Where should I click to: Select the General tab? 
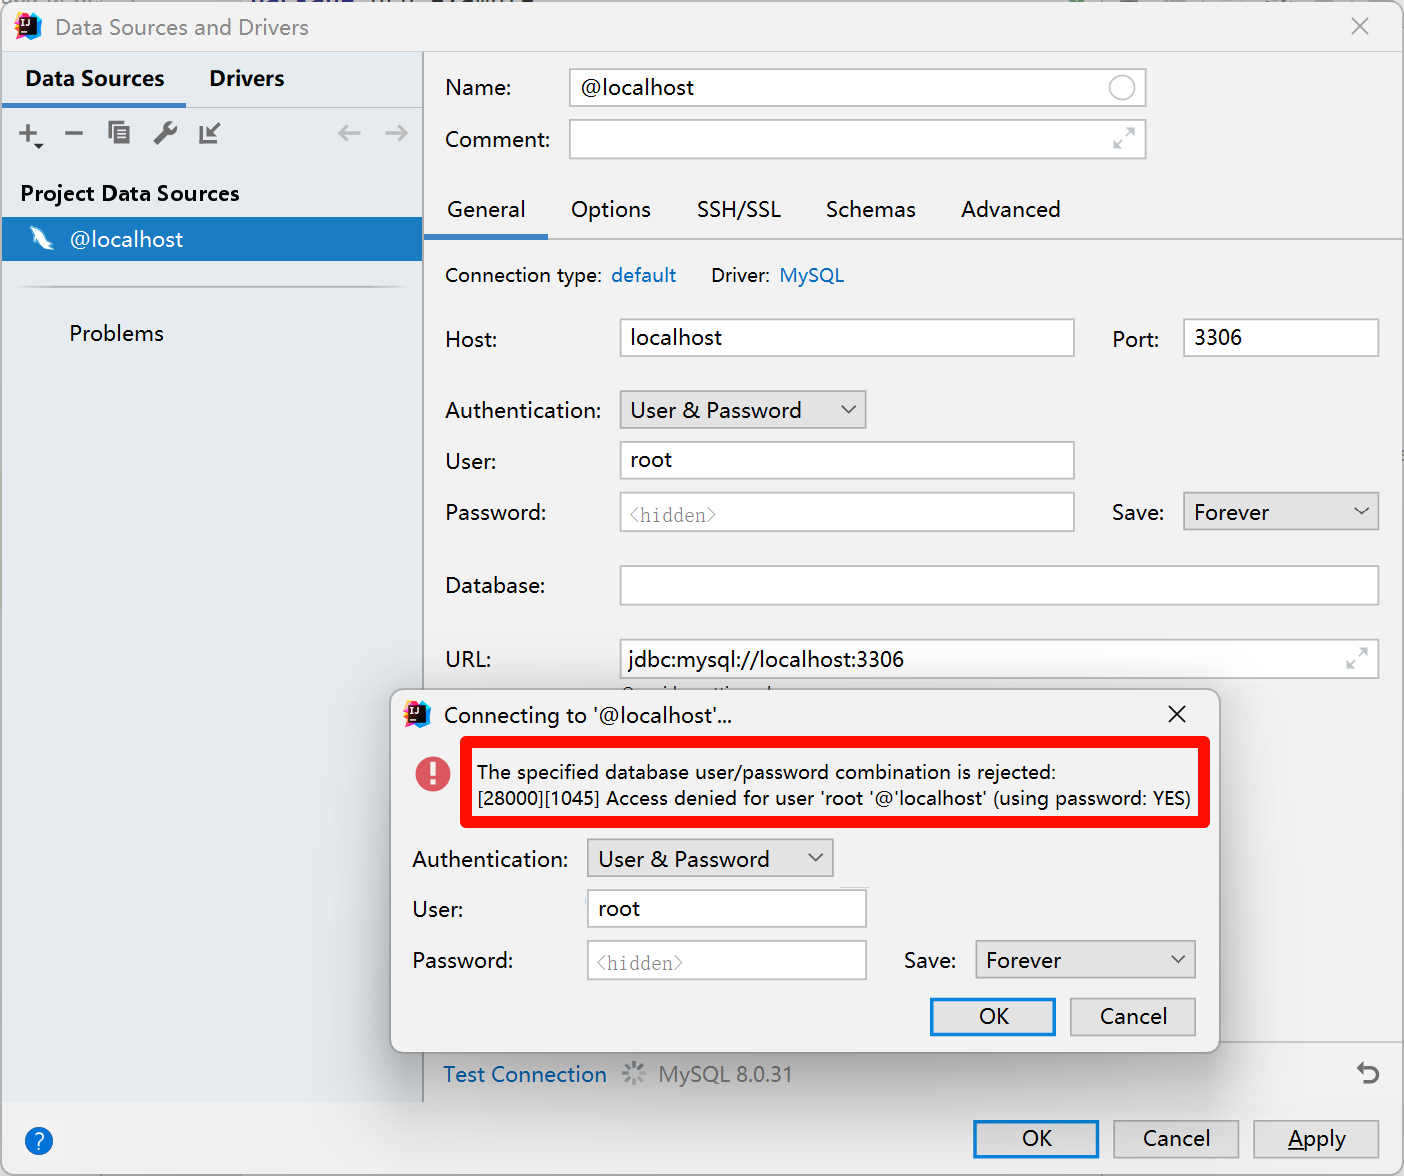click(x=486, y=210)
